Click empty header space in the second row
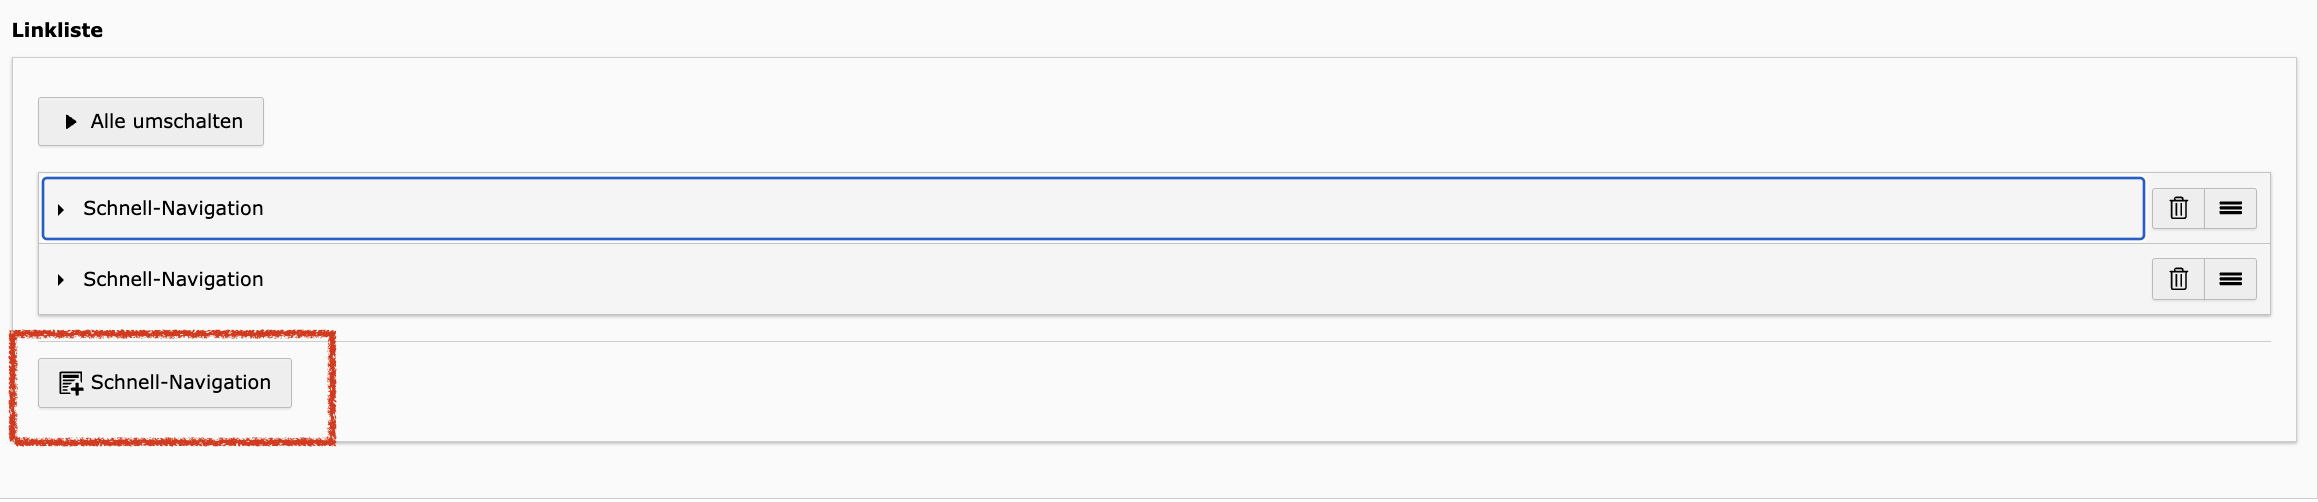Screen dimensions: 2318x502 1200,280
